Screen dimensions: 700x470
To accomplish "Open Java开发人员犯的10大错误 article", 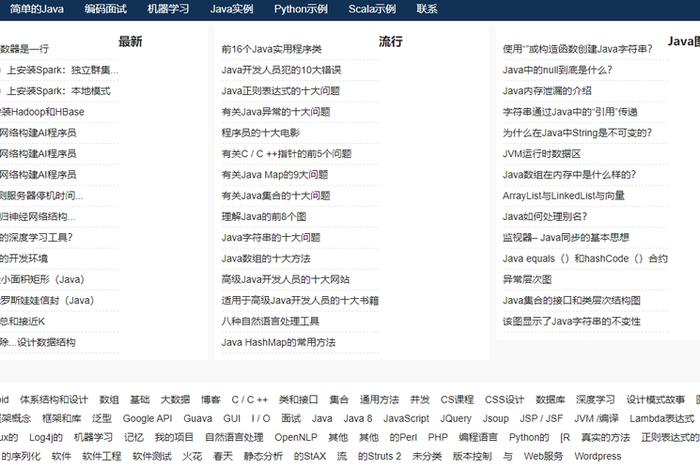I will [x=281, y=70].
